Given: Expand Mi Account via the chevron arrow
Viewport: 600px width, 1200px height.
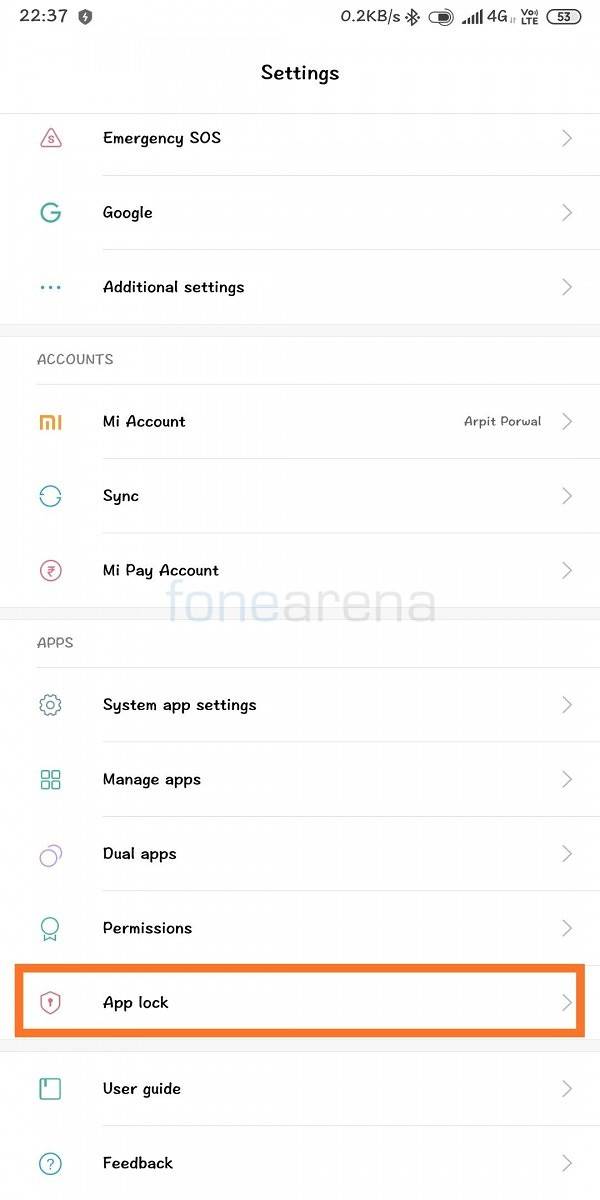Looking at the screenshot, I should coord(567,422).
